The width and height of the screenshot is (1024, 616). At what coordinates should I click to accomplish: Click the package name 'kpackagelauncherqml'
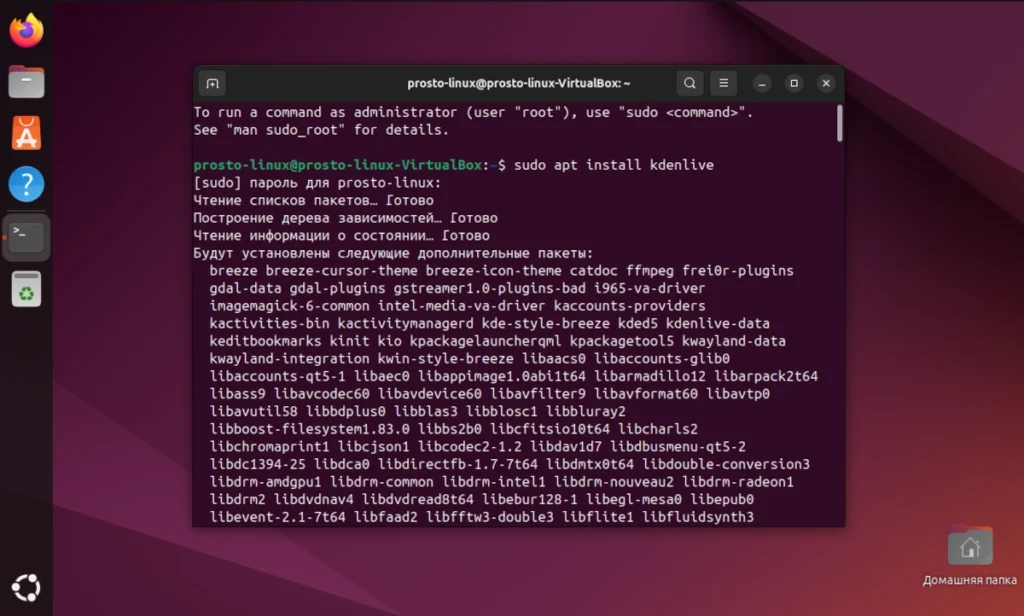point(485,342)
